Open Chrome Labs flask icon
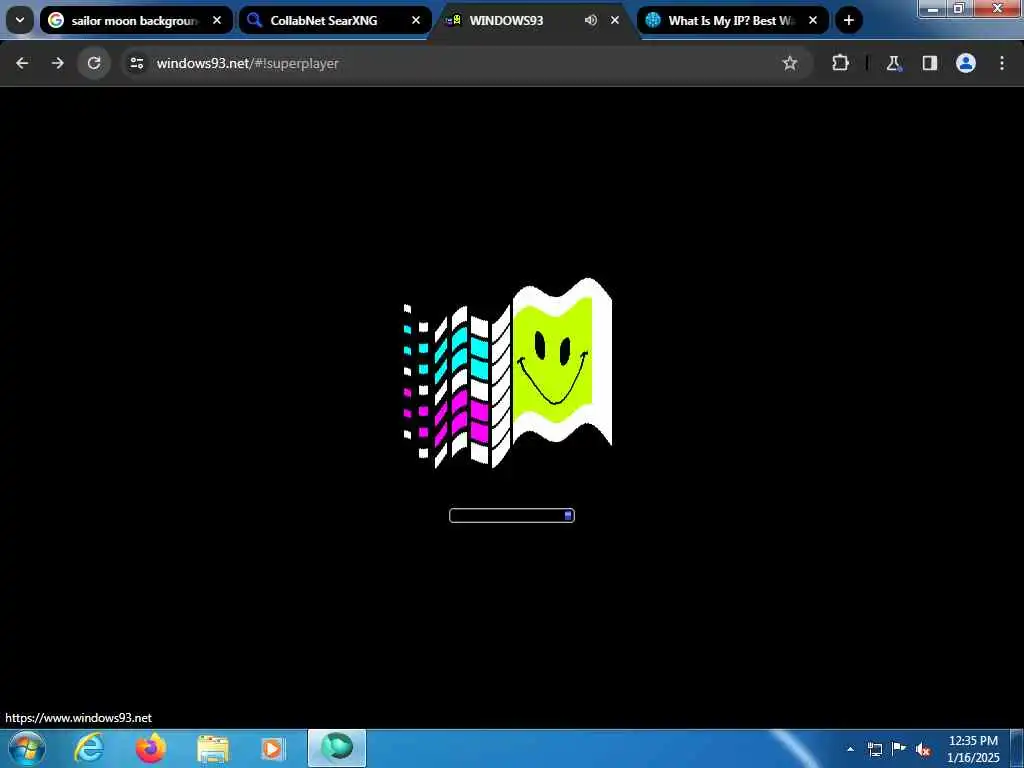The height and width of the screenshot is (768, 1024). coord(893,63)
